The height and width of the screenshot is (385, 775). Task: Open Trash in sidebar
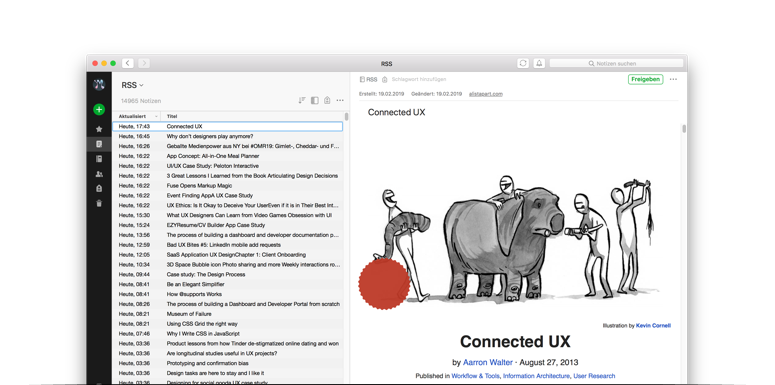[x=99, y=203]
